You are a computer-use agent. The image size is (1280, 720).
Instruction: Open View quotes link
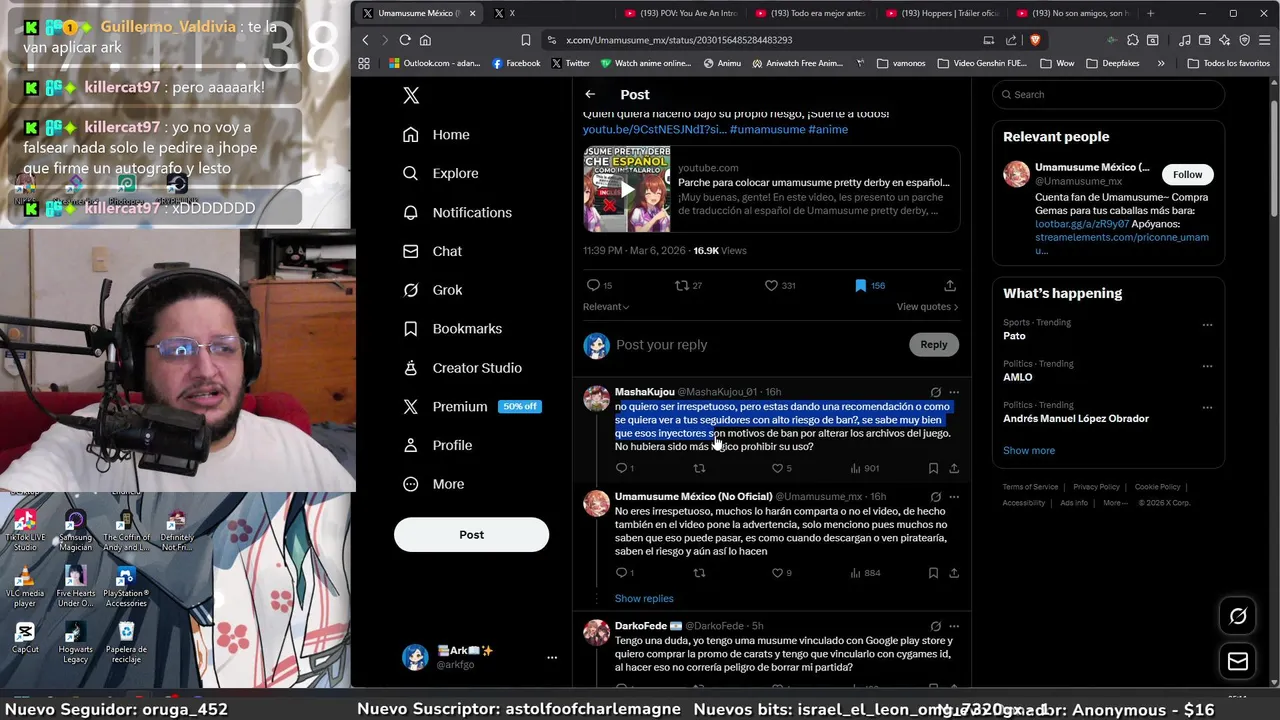pyautogui.click(x=927, y=307)
